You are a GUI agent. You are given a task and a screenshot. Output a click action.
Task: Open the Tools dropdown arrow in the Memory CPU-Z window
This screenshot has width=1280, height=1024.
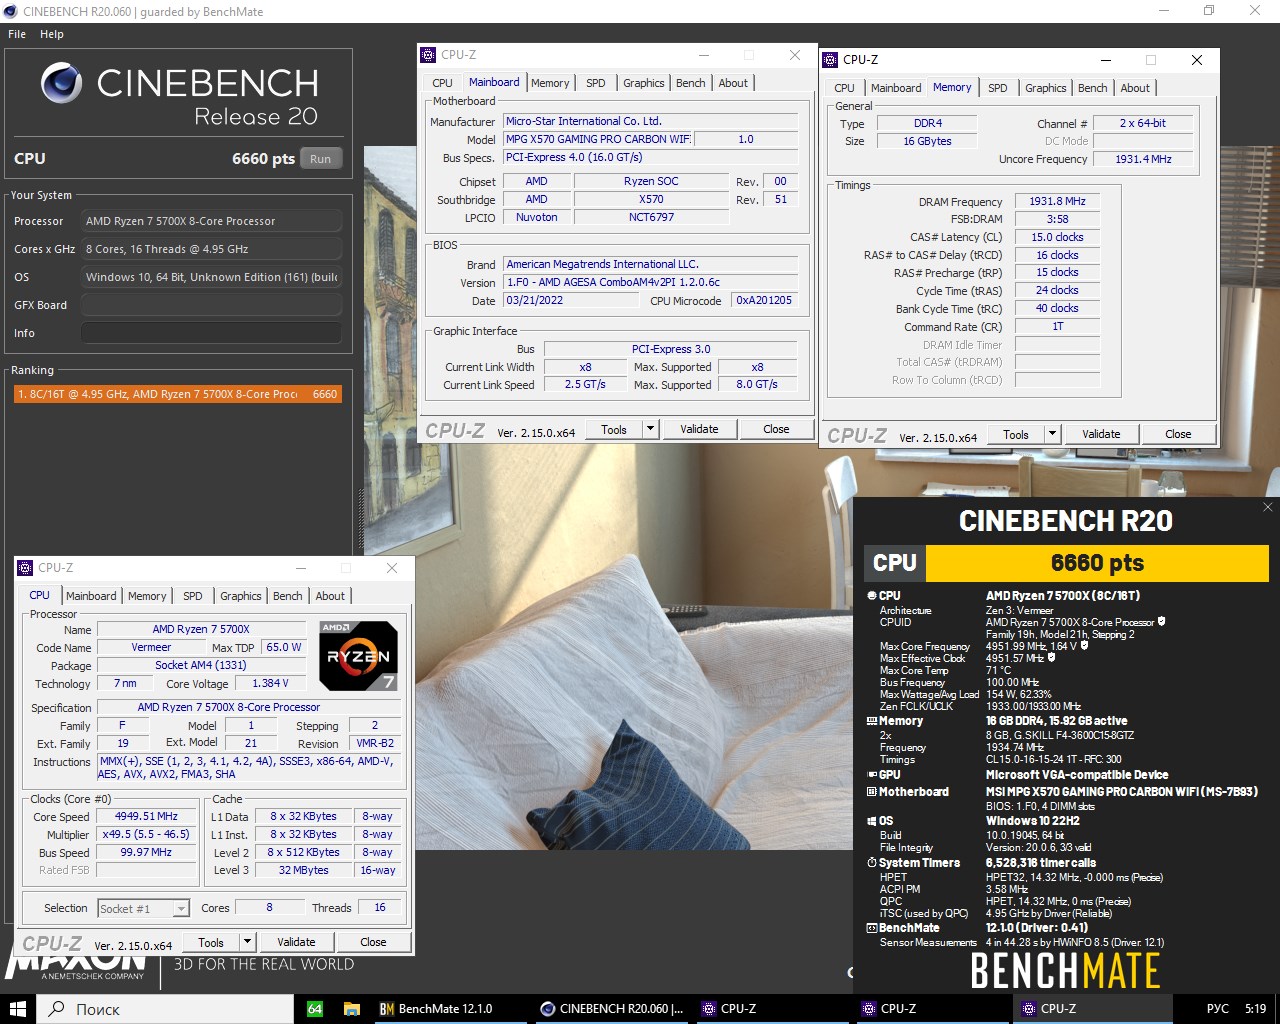[1052, 434]
